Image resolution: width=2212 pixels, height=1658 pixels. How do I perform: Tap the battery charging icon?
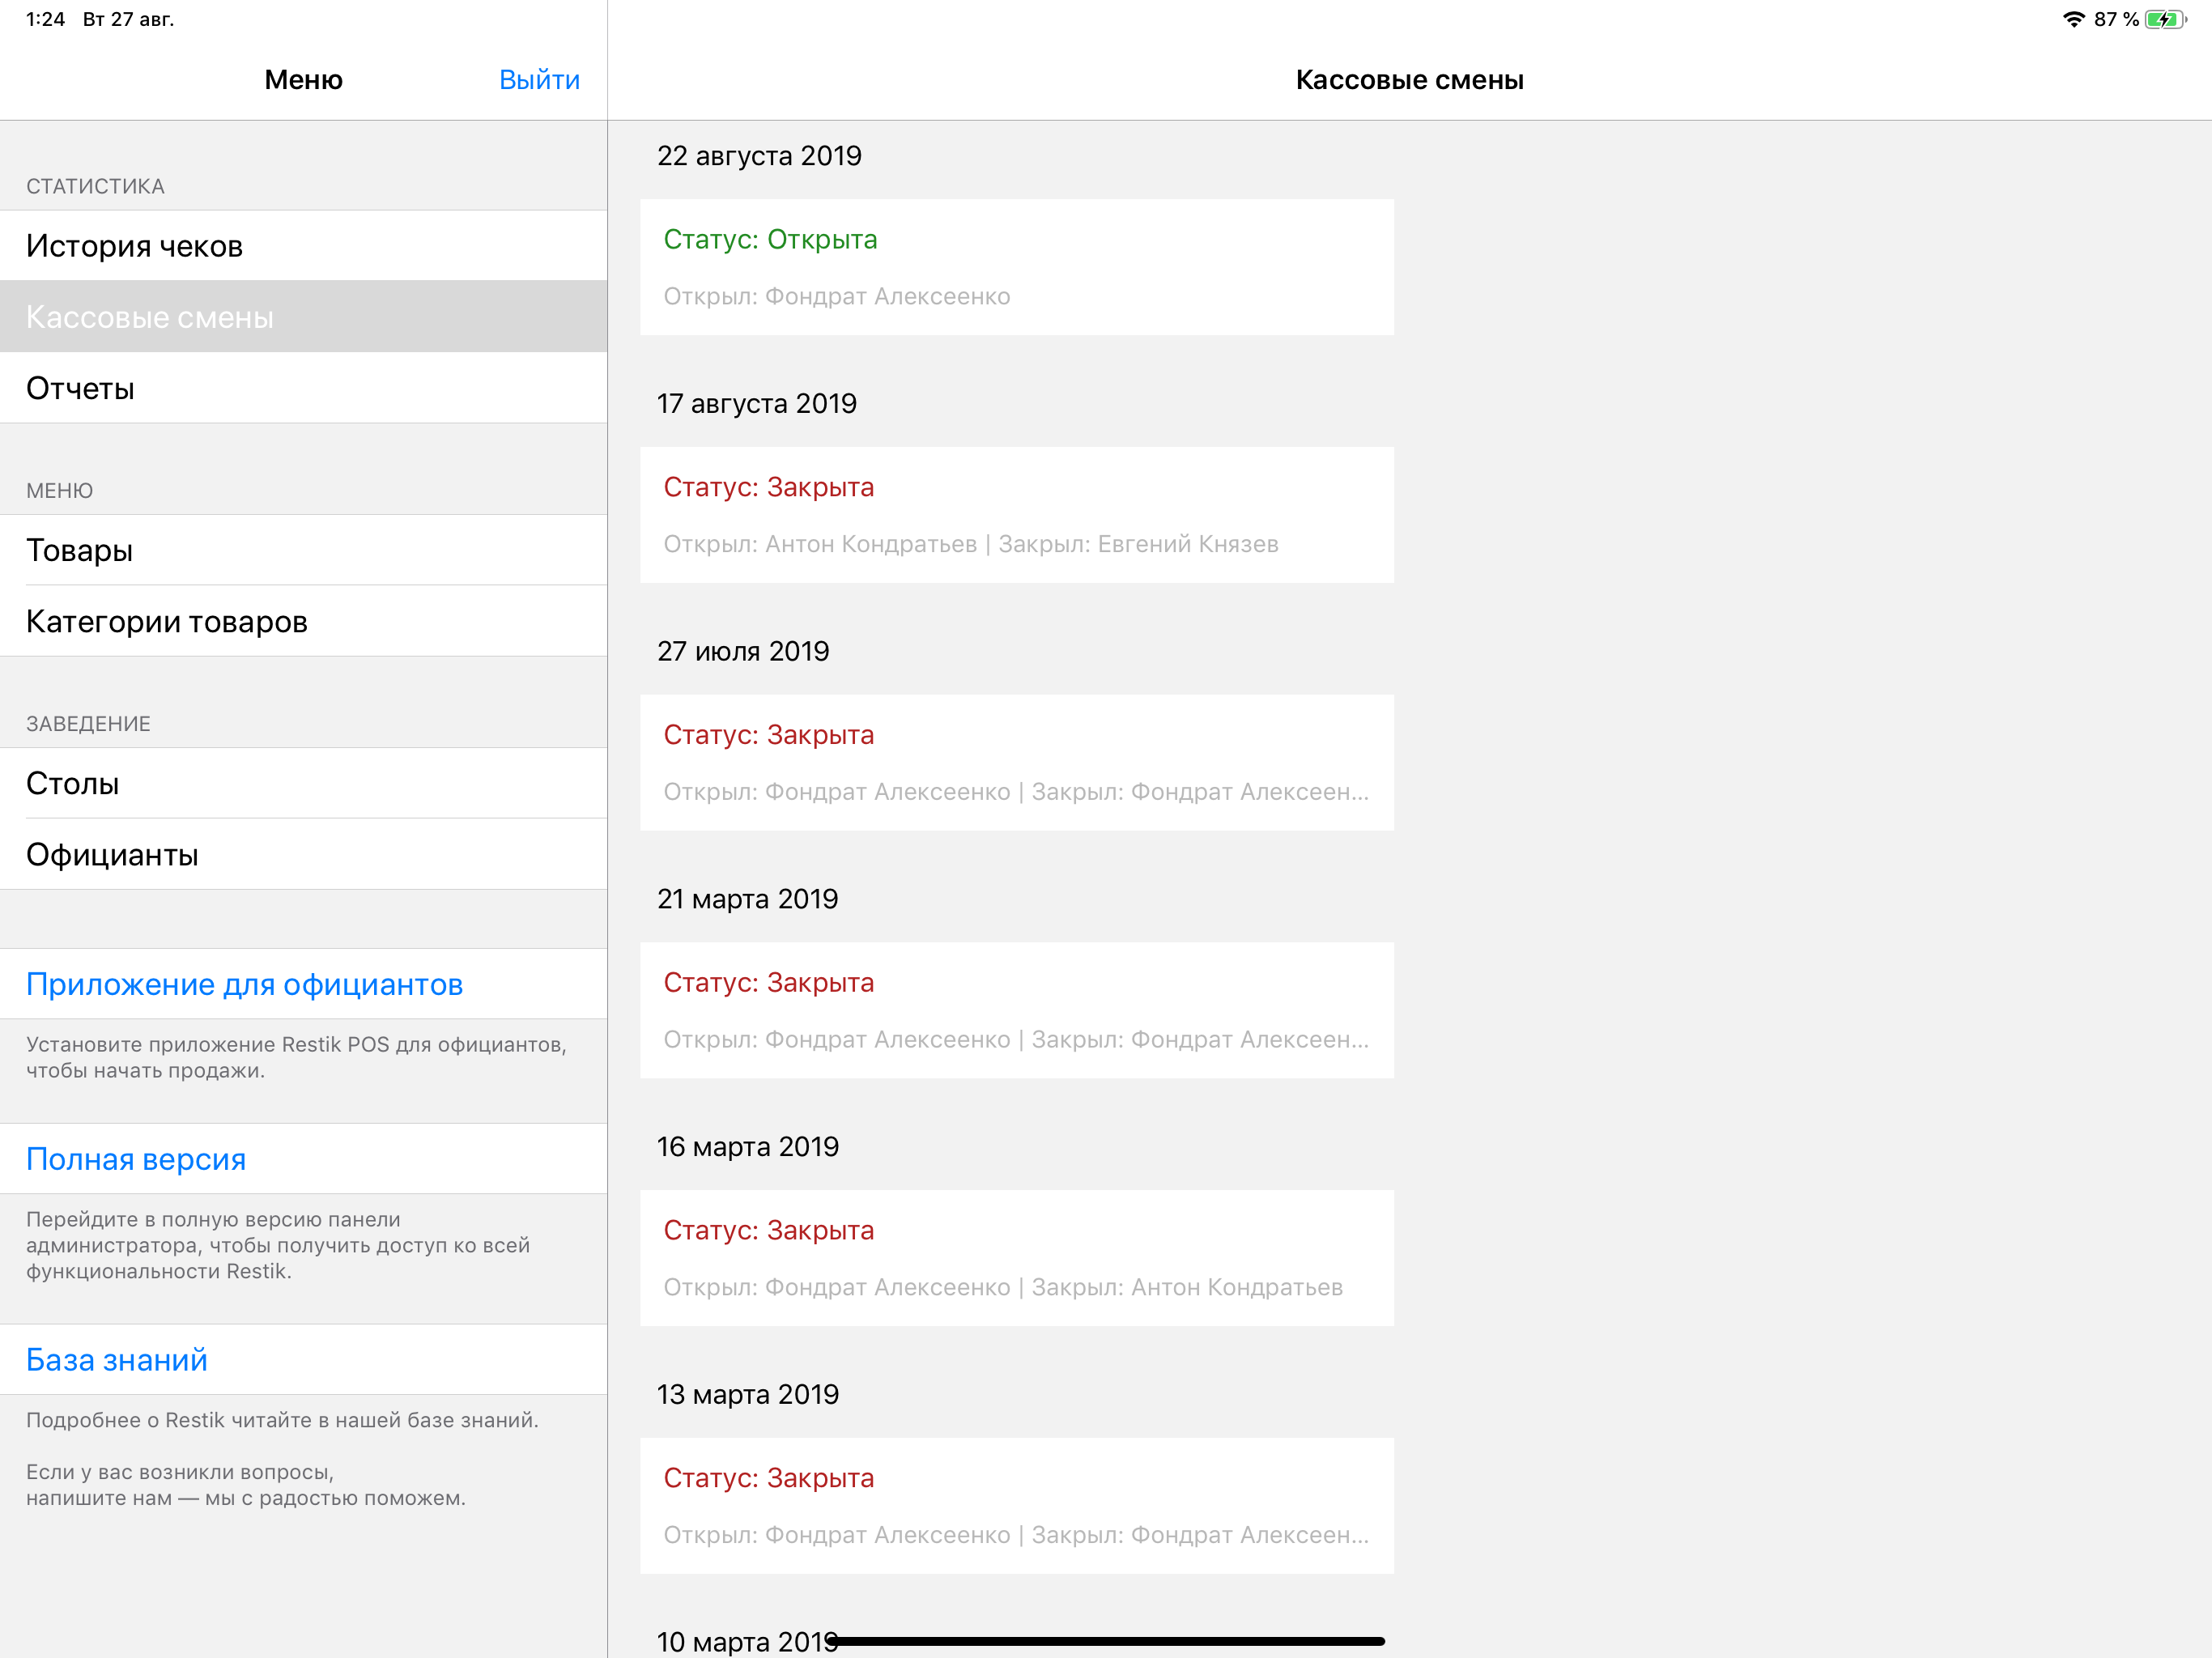[2165, 19]
